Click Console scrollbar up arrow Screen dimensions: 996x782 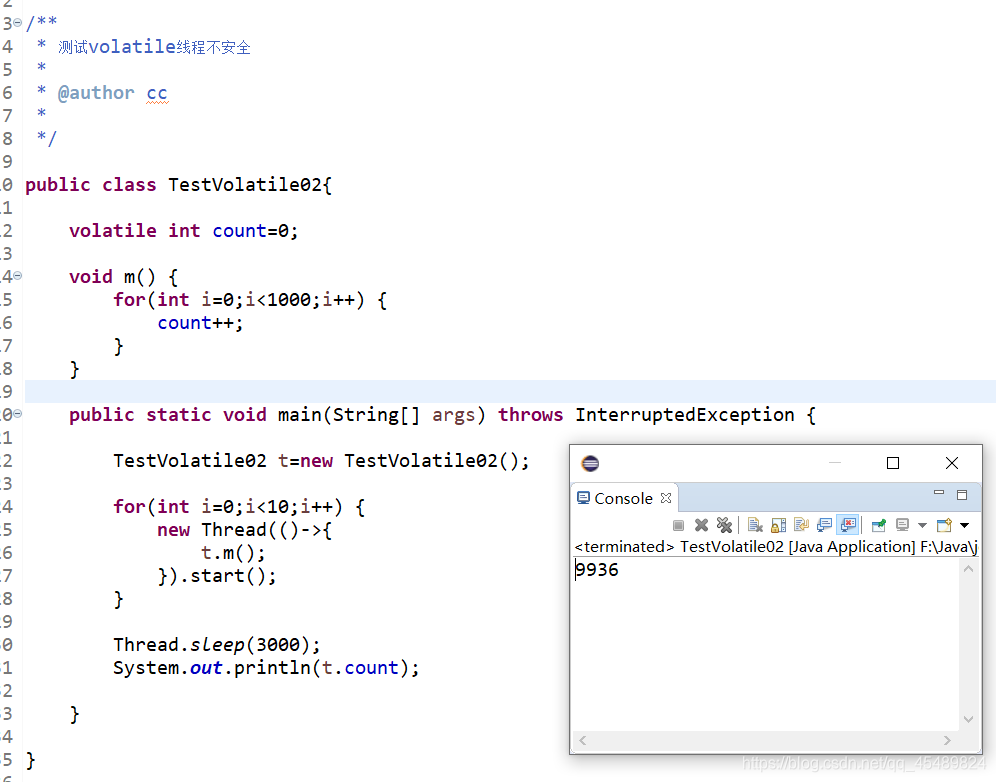[x=968, y=569]
